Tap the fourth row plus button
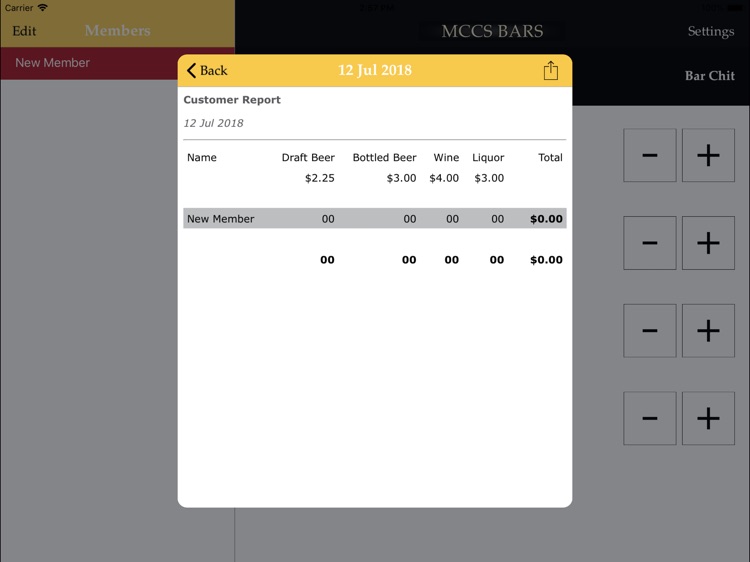Image resolution: width=750 pixels, height=562 pixels. (708, 418)
